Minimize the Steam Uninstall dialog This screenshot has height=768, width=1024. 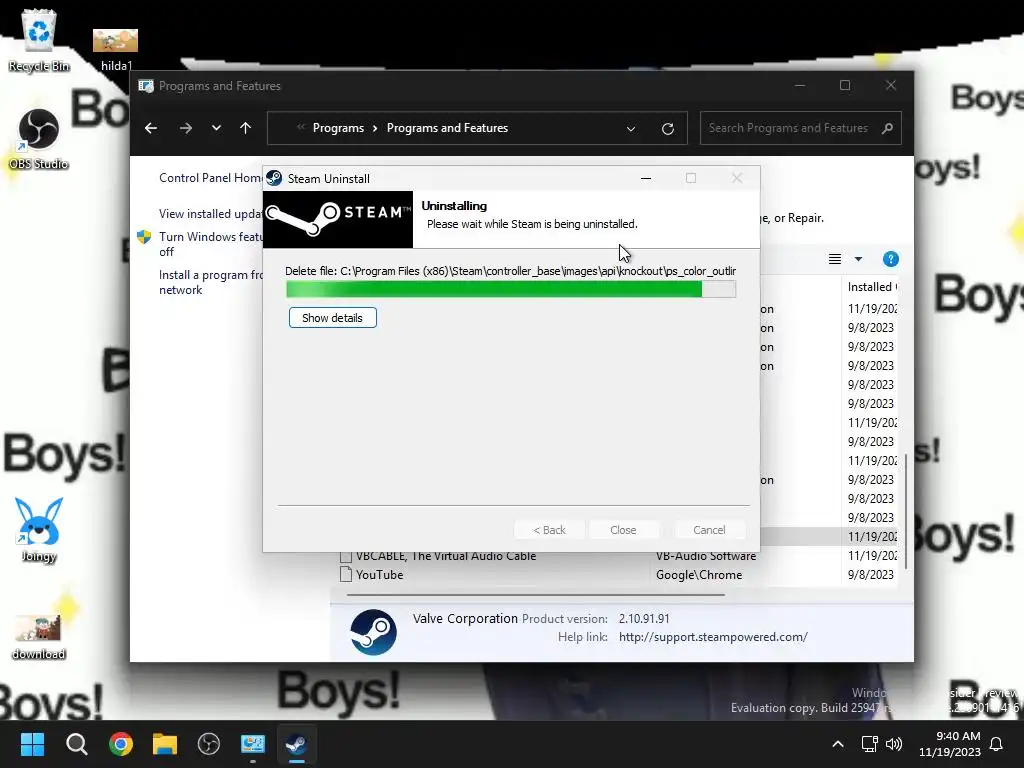click(646, 178)
